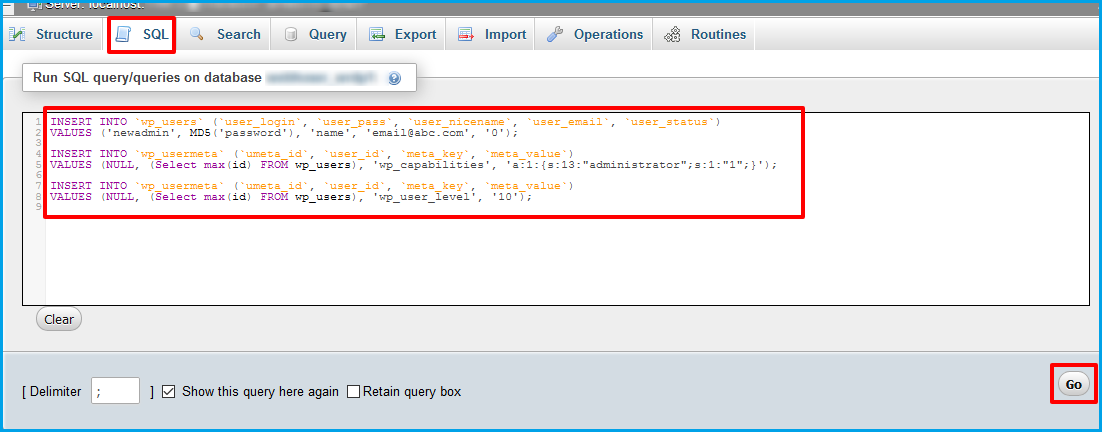Viewport: 1102px width, 432px height.
Task: Clear the SQL query box
Action: pyautogui.click(x=59, y=319)
